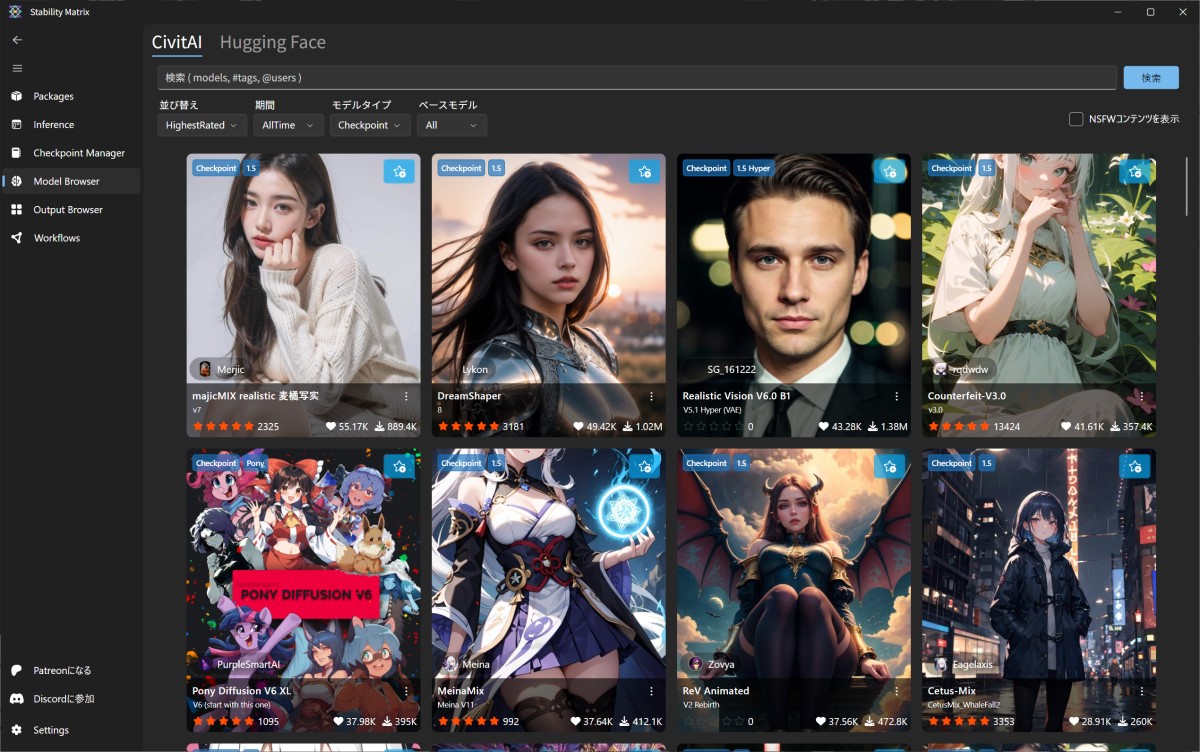Click the Stability Matrix app icon in title bar
1200x752 pixels.
click(17, 12)
